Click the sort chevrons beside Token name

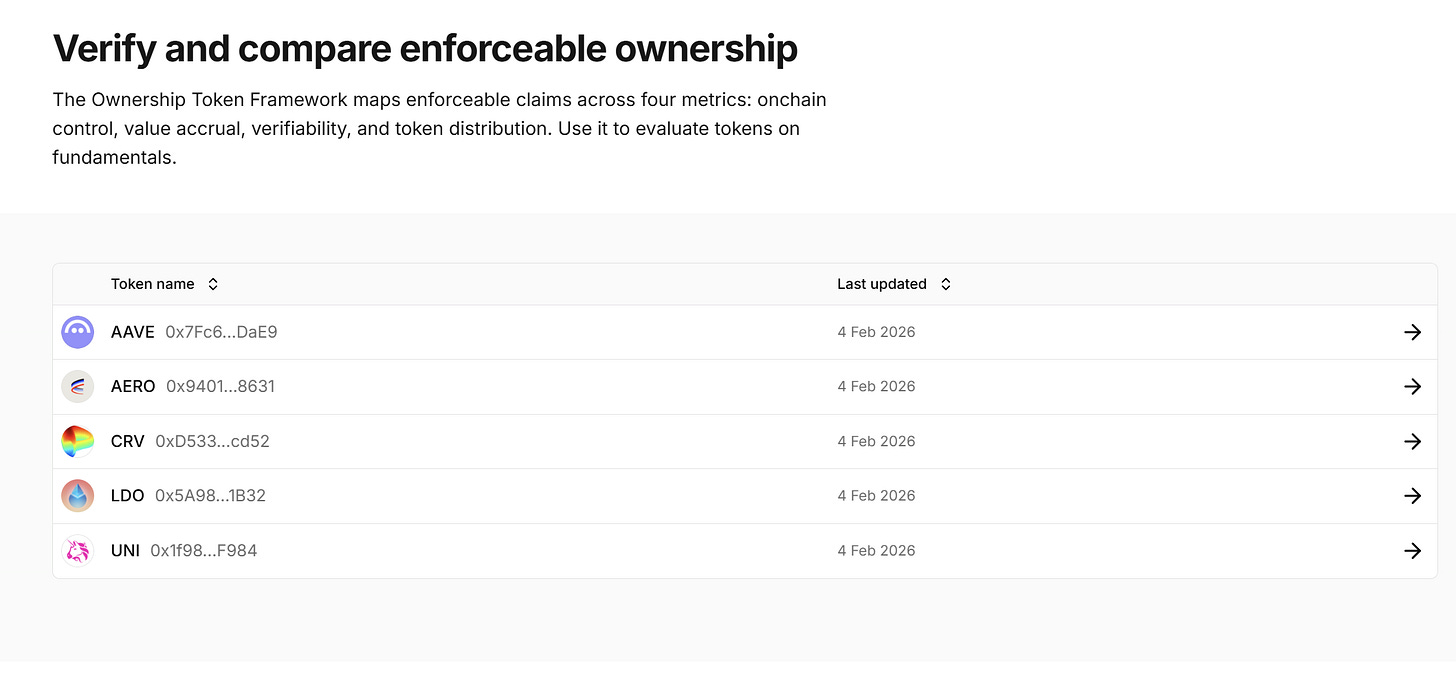pyautogui.click(x=213, y=284)
